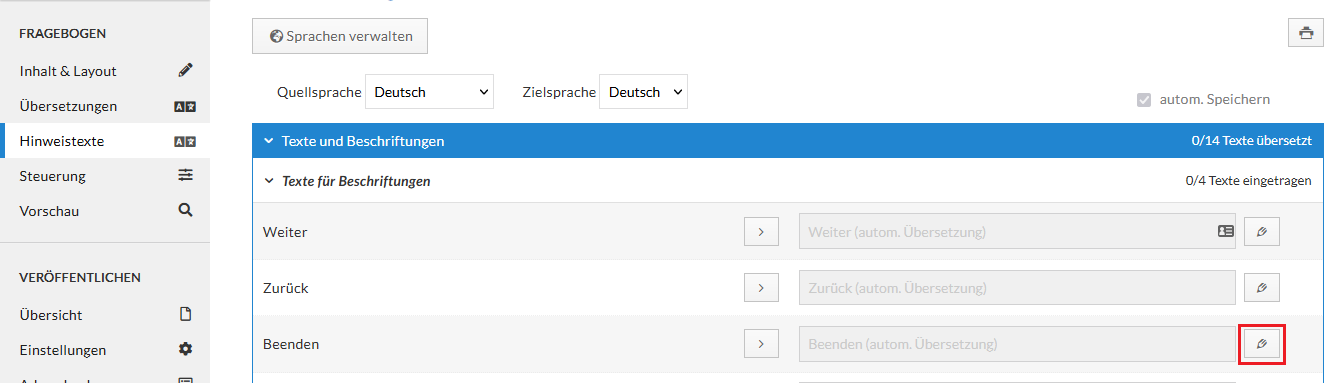
Task: Click the Beenden translation input field
Action: [x=1018, y=344]
